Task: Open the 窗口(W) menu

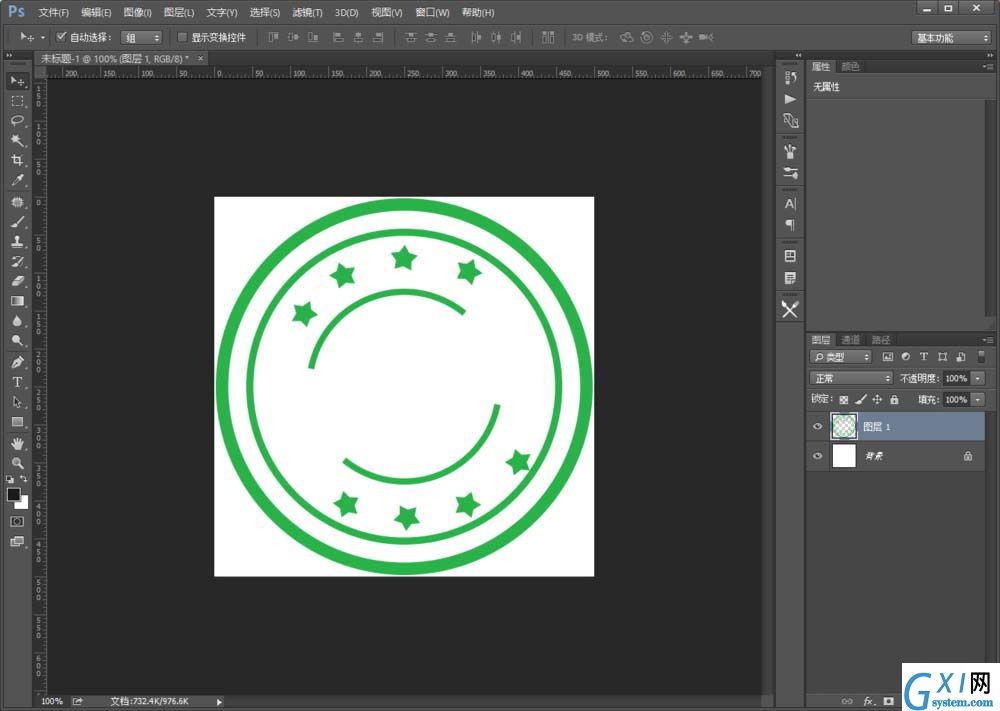Action: (x=432, y=12)
